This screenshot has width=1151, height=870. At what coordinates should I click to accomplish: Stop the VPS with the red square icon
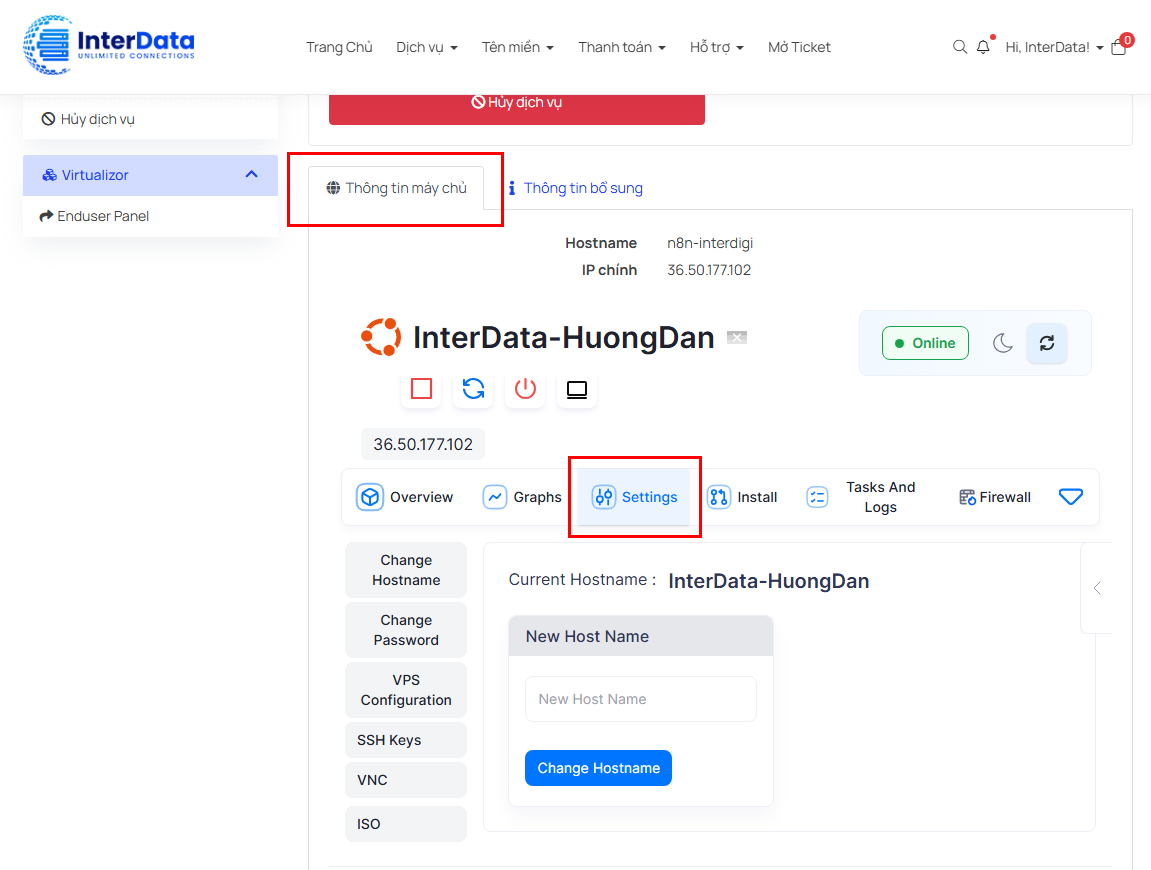(x=421, y=388)
